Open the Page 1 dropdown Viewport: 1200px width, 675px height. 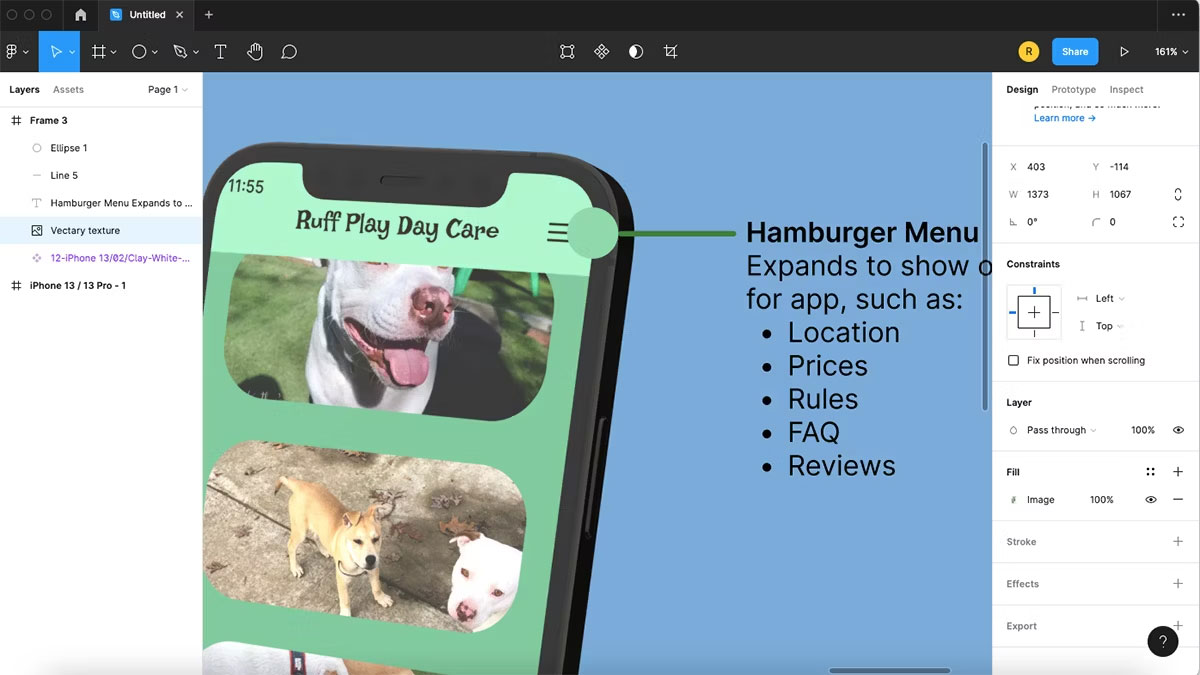coord(167,90)
